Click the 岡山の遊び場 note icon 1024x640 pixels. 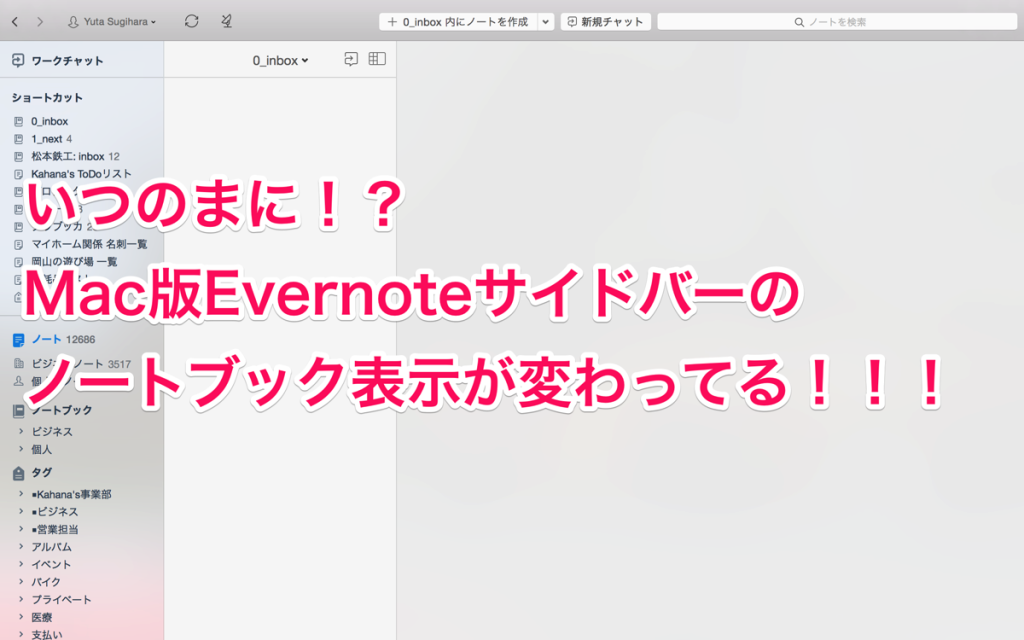(x=18, y=262)
